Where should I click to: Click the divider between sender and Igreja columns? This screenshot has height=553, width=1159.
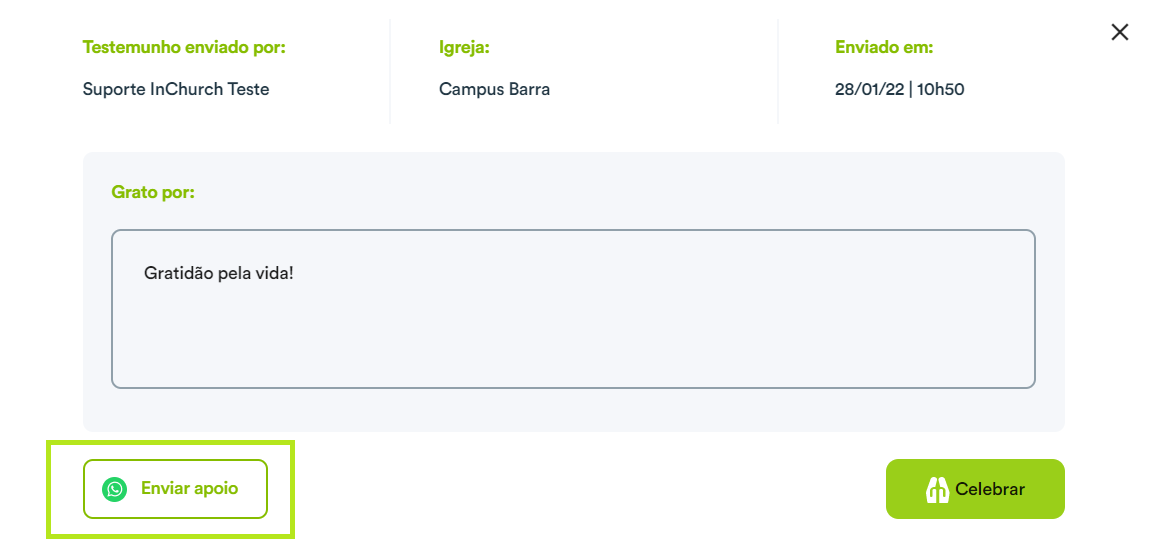coord(390,71)
